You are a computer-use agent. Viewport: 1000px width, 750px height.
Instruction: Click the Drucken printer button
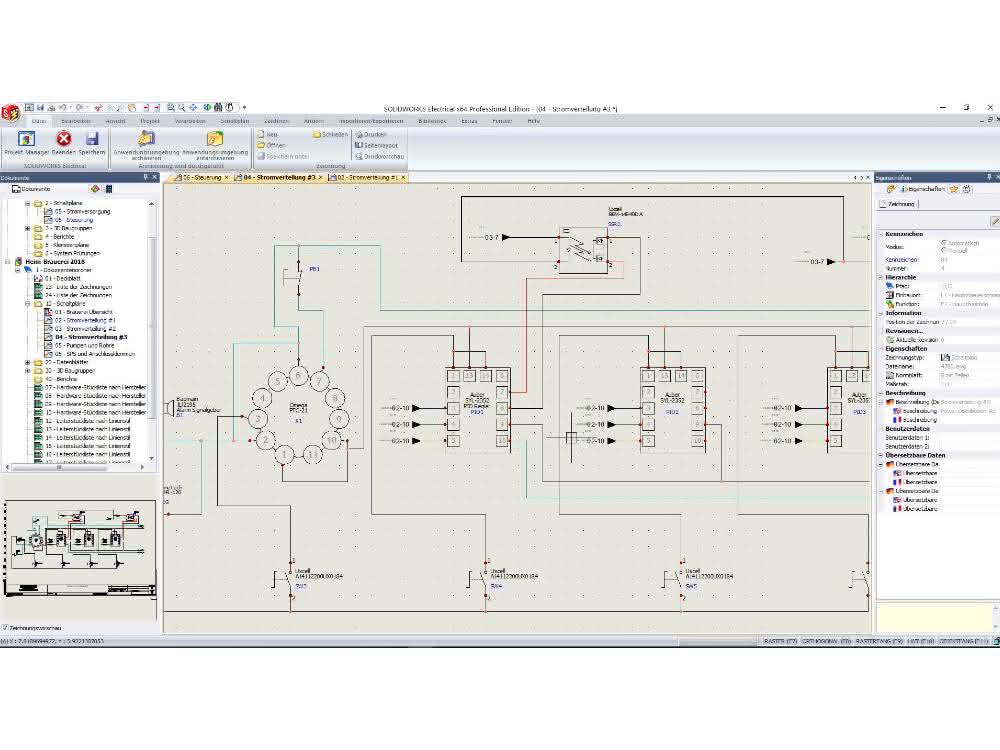[371, 135]
